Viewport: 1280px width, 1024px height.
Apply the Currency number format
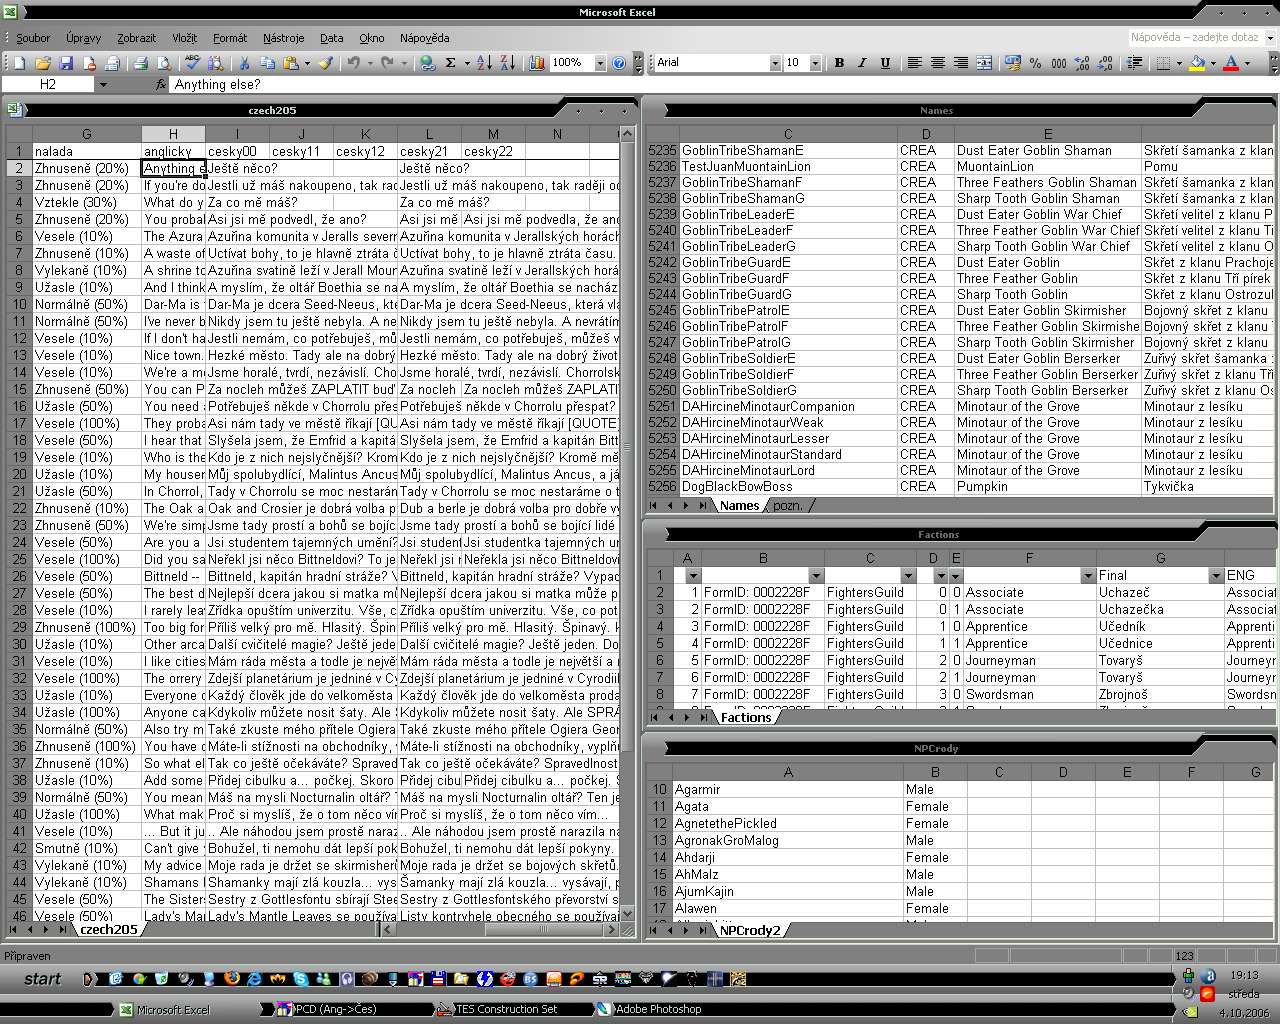click(x=1013, y=63)
